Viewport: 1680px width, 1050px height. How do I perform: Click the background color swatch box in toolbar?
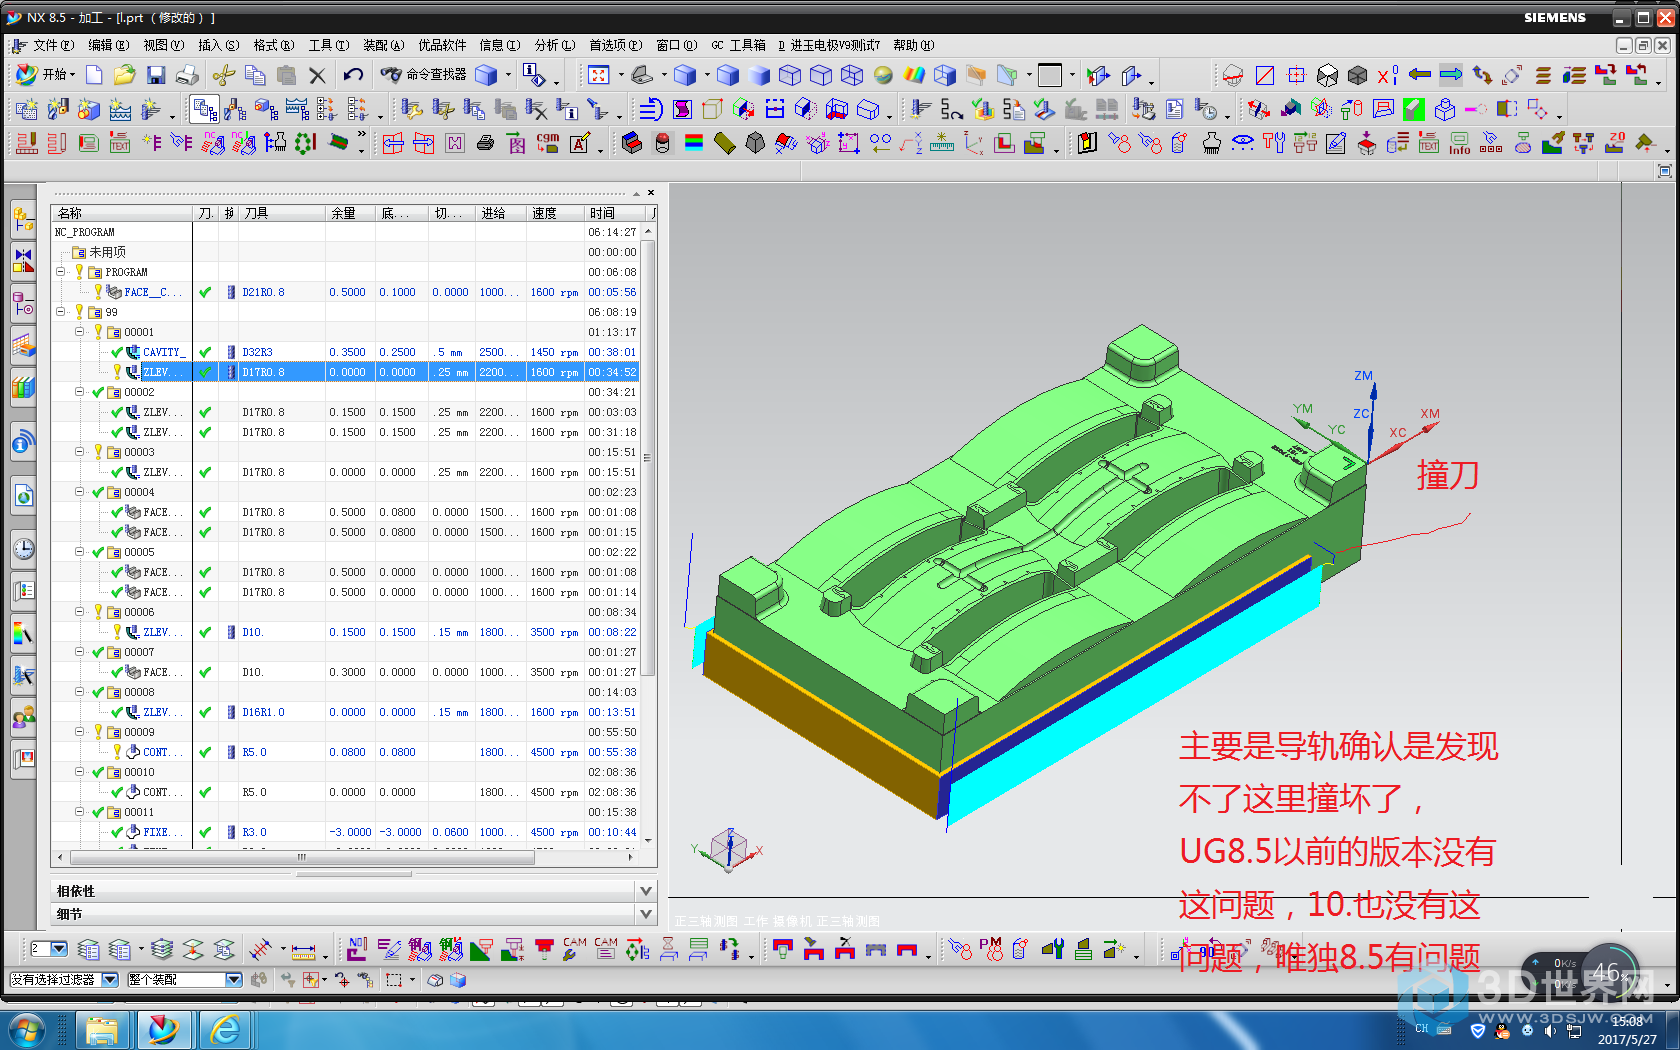click(x=1050, y=75)
